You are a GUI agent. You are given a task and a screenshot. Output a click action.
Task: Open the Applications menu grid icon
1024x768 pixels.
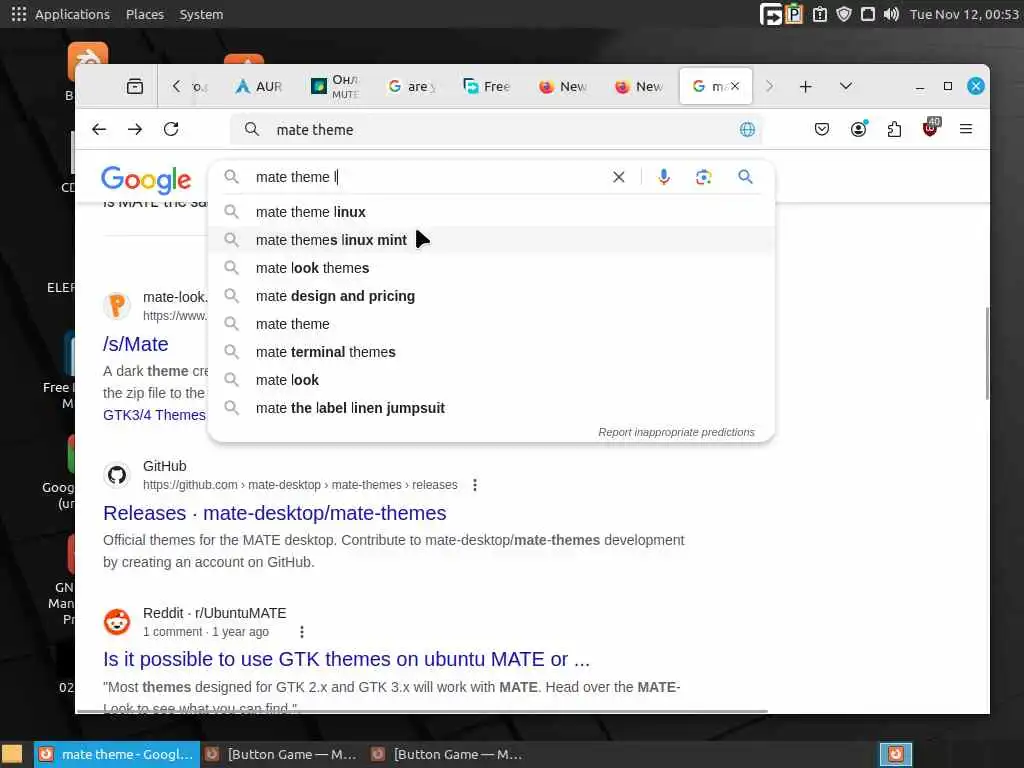[x=19, y=14]
